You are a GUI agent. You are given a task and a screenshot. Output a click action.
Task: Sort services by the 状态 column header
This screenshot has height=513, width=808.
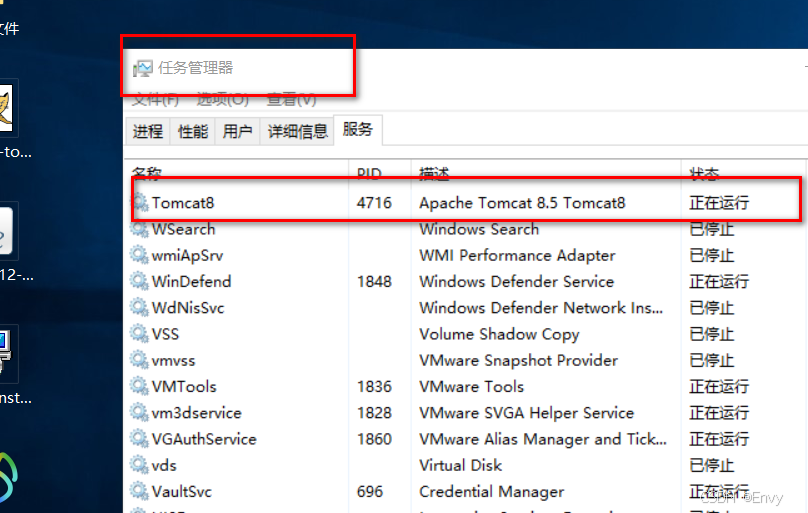[x=704, y=174]
